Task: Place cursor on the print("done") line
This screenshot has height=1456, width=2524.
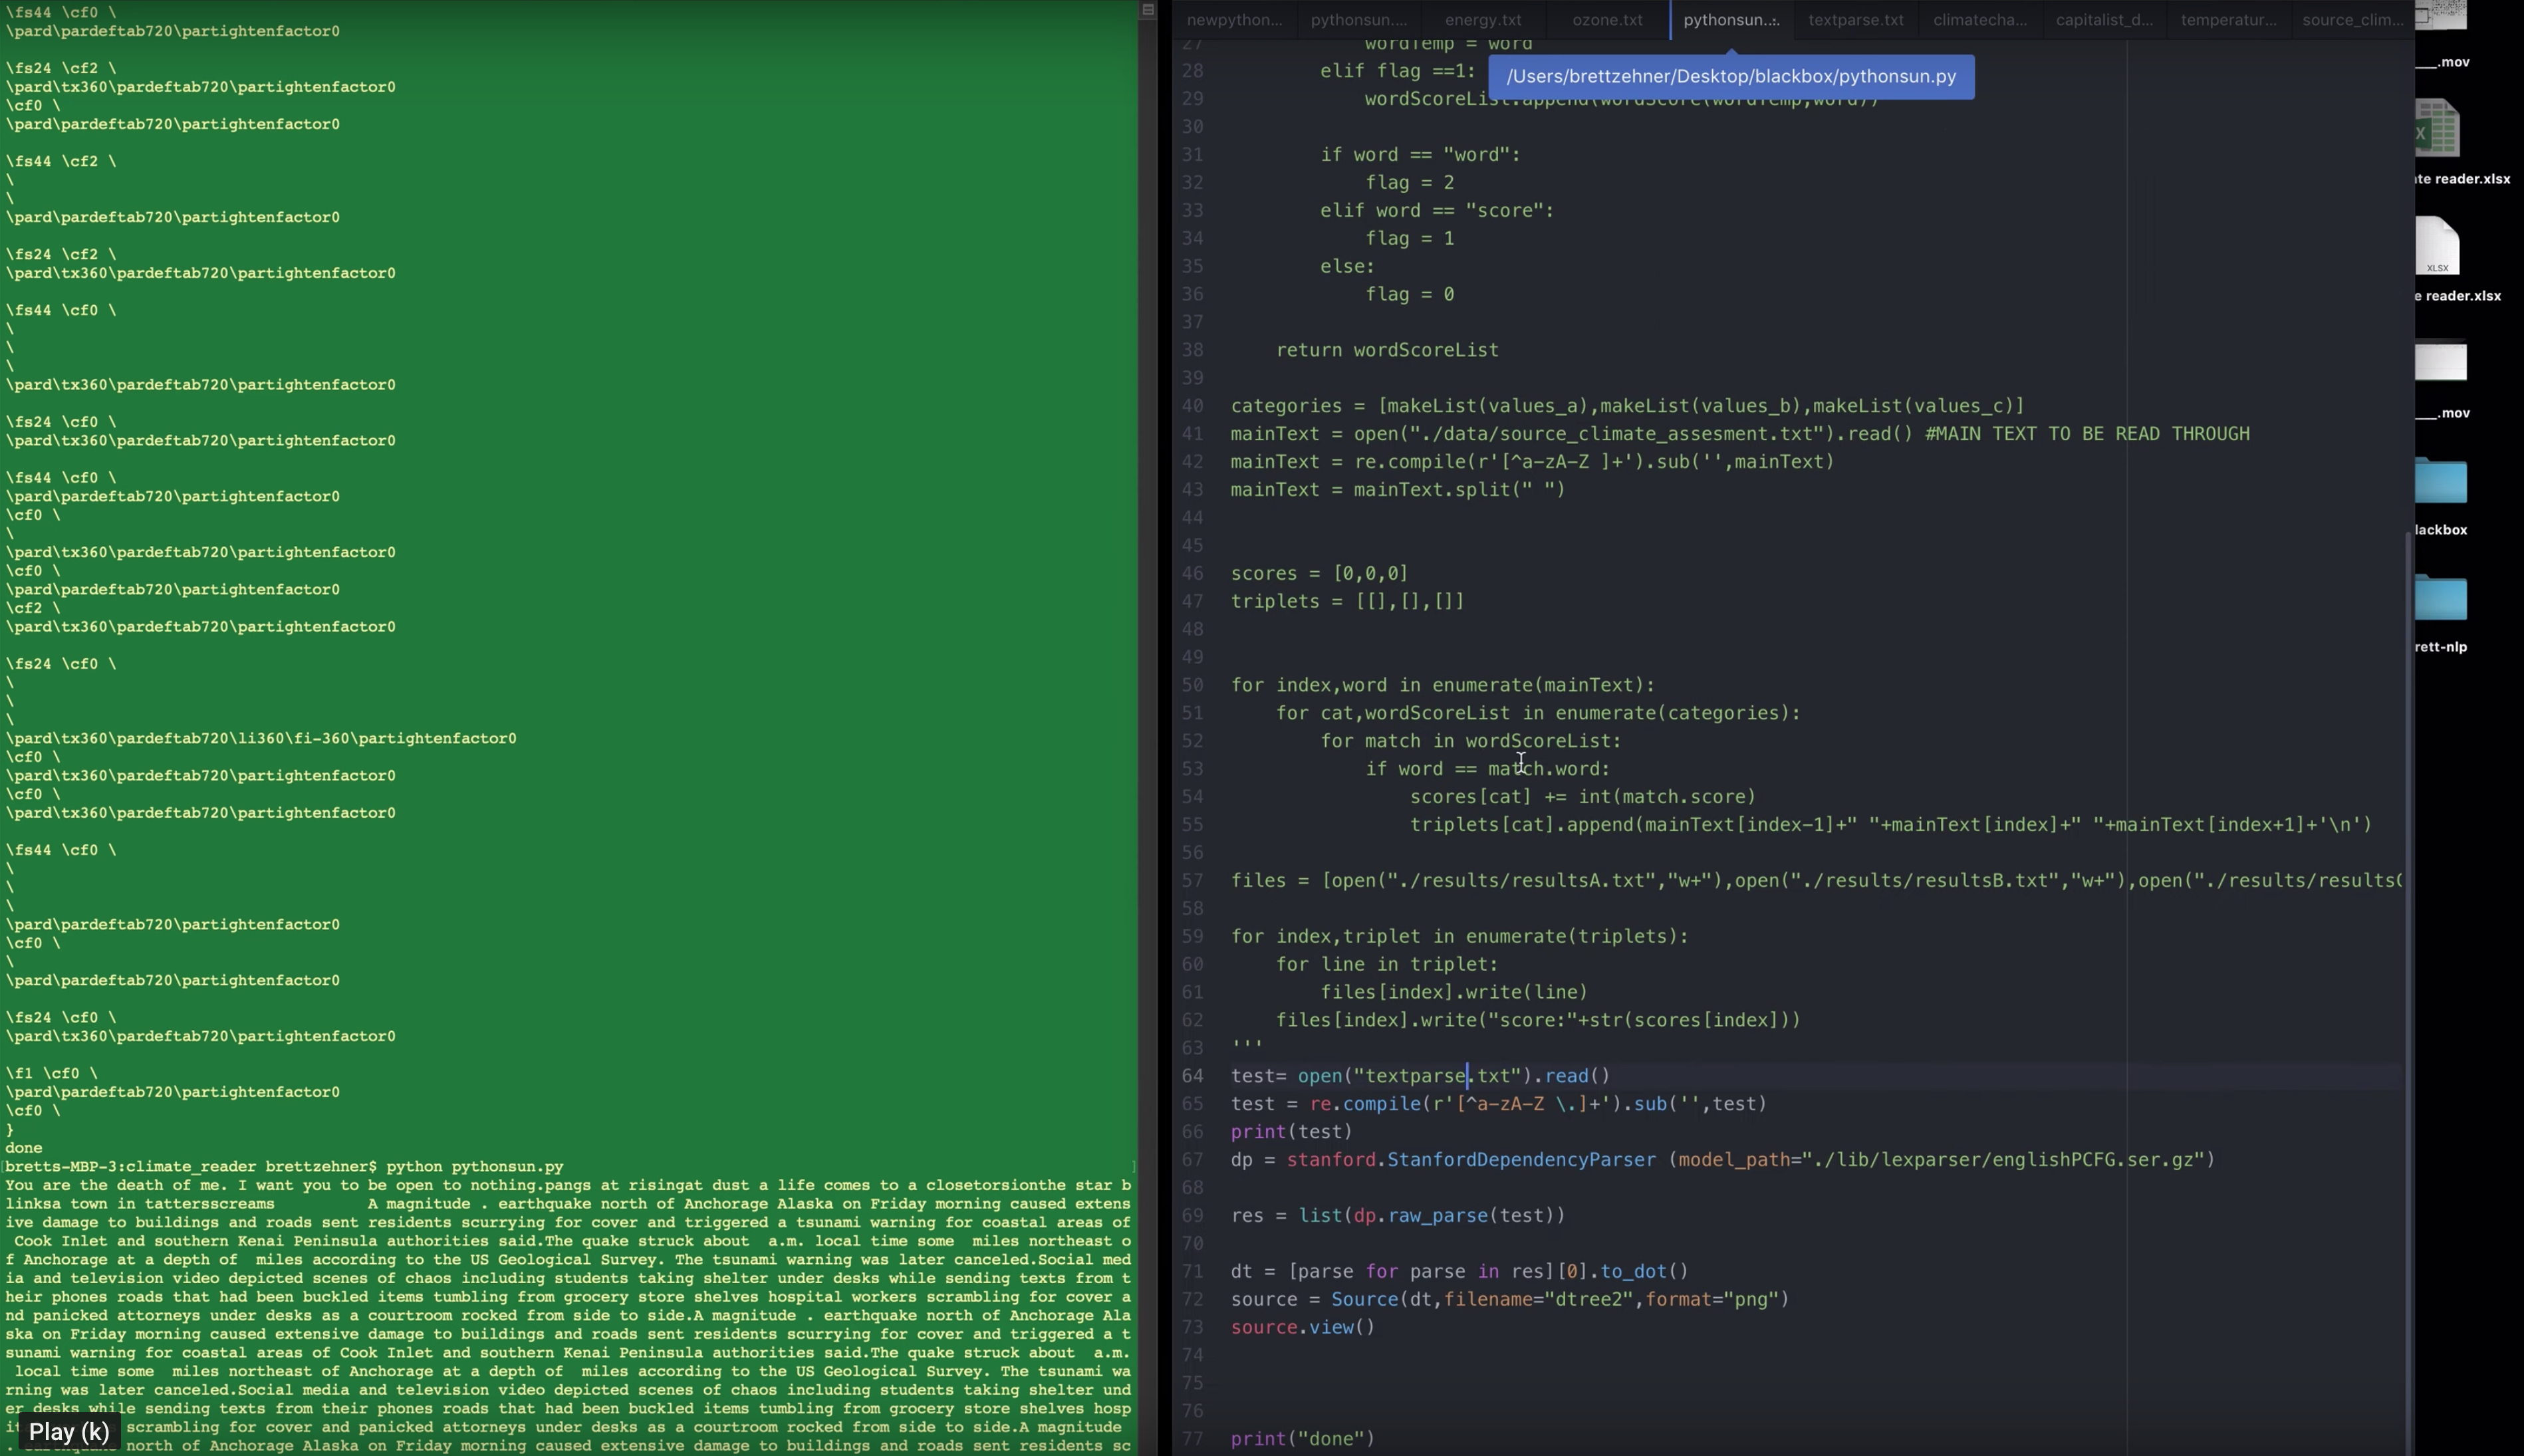Action: tap(1302, 1439)
